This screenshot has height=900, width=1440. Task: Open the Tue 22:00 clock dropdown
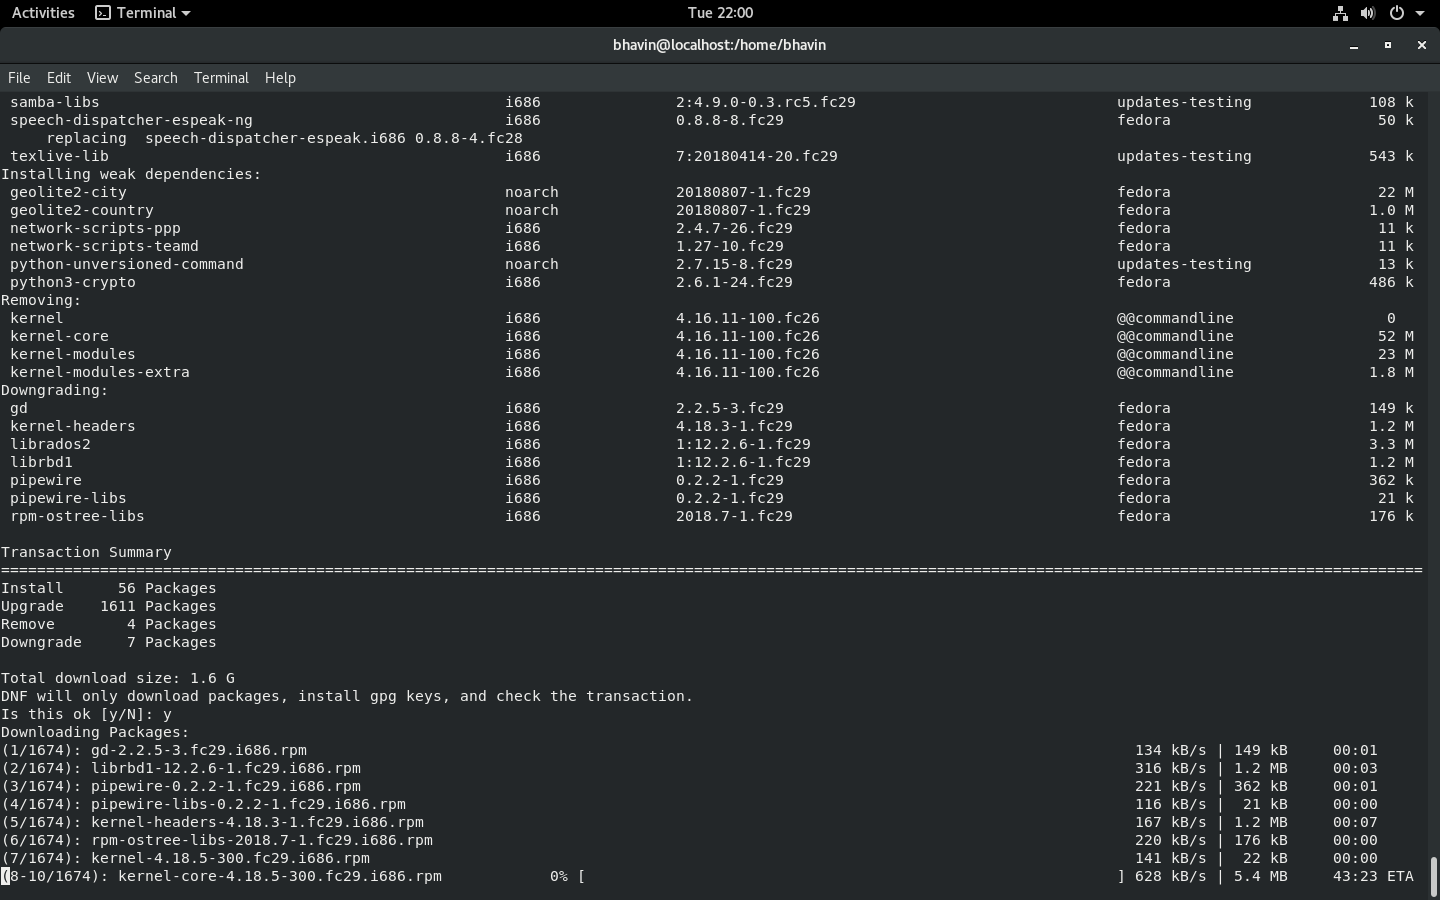click(720, 13)
